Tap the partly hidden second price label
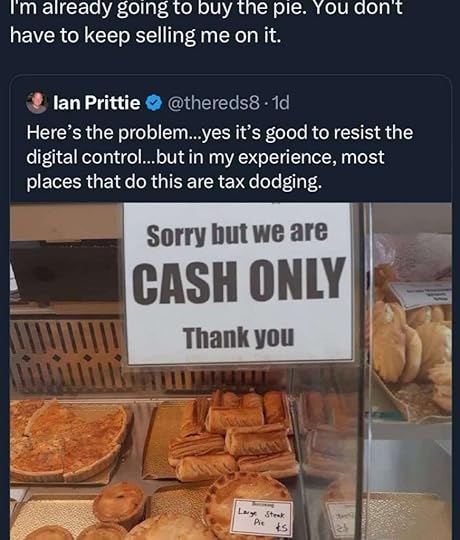This screenshot has width=460, height=540. [x=339, y=519]
